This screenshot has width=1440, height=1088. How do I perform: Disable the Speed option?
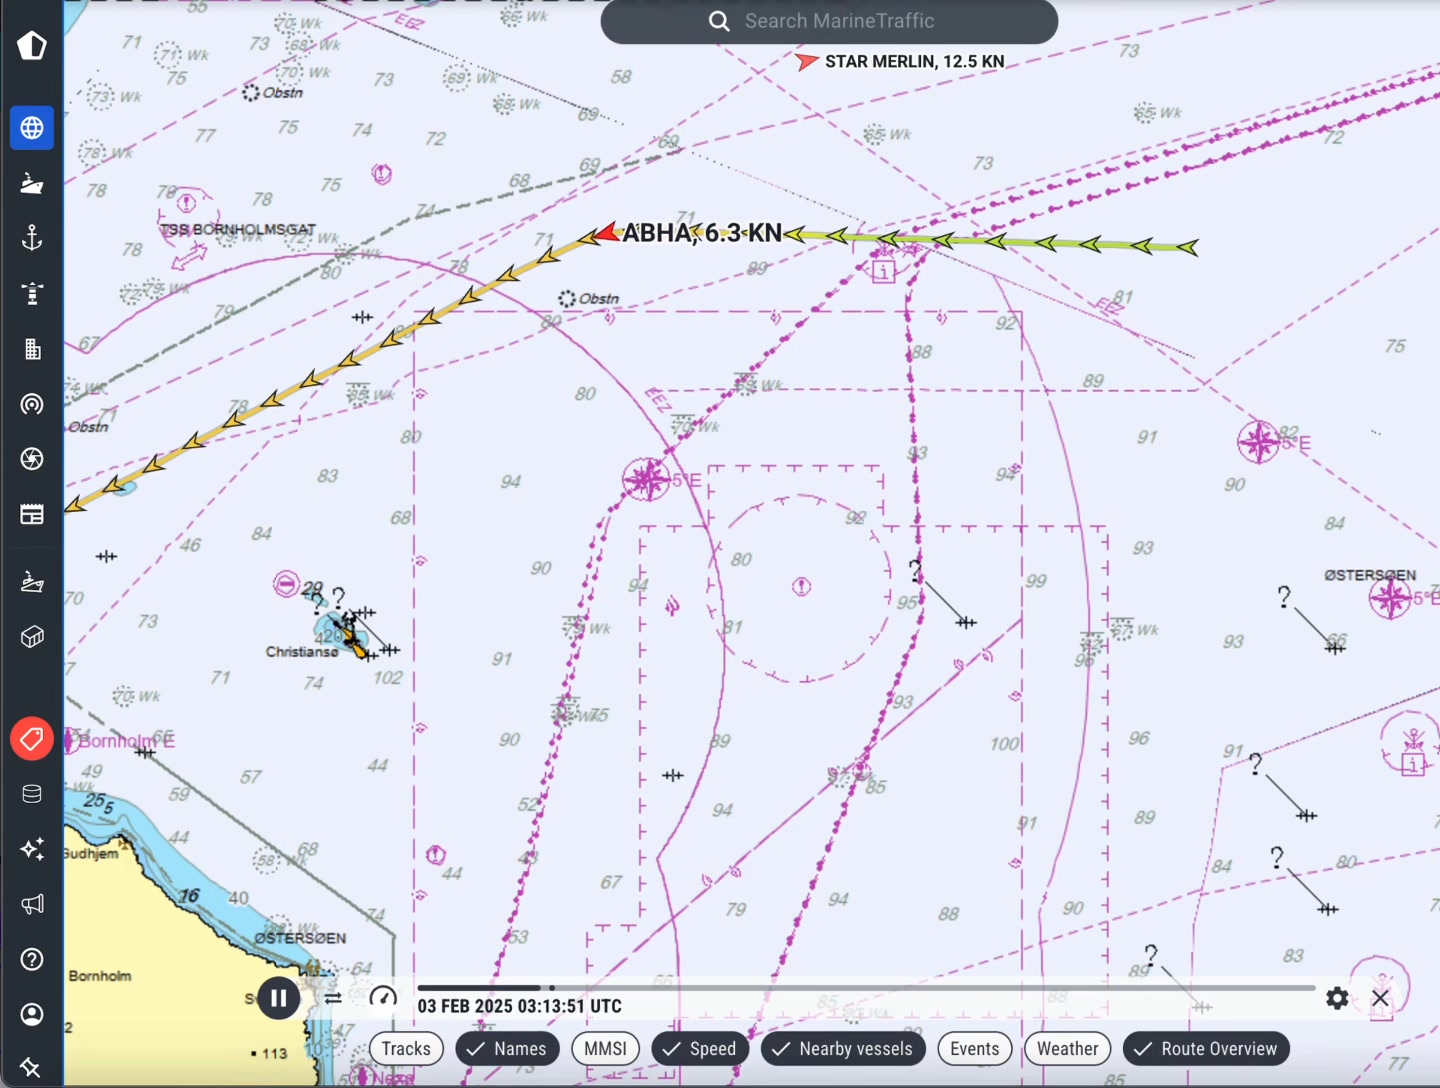tap(700, 1049)
